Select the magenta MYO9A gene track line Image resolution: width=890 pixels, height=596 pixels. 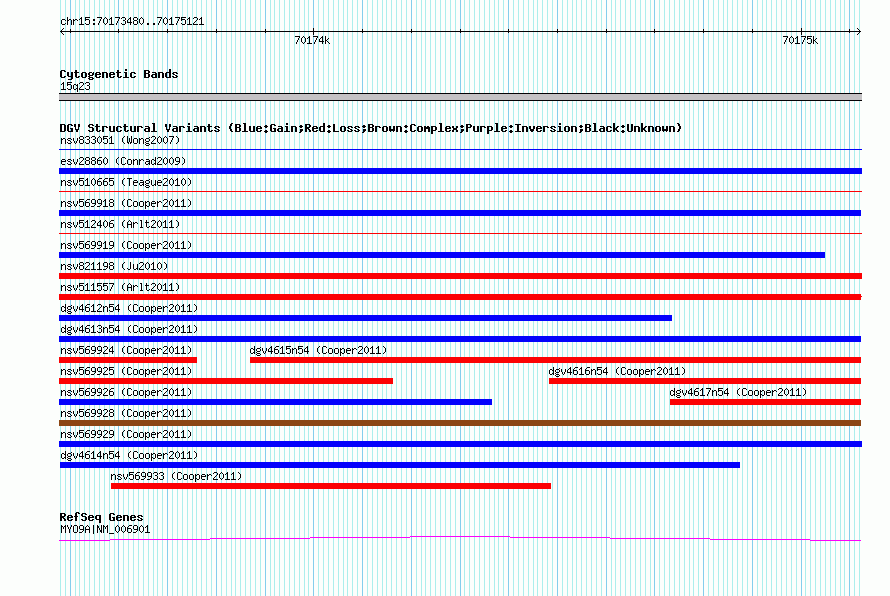click(460, 538)
